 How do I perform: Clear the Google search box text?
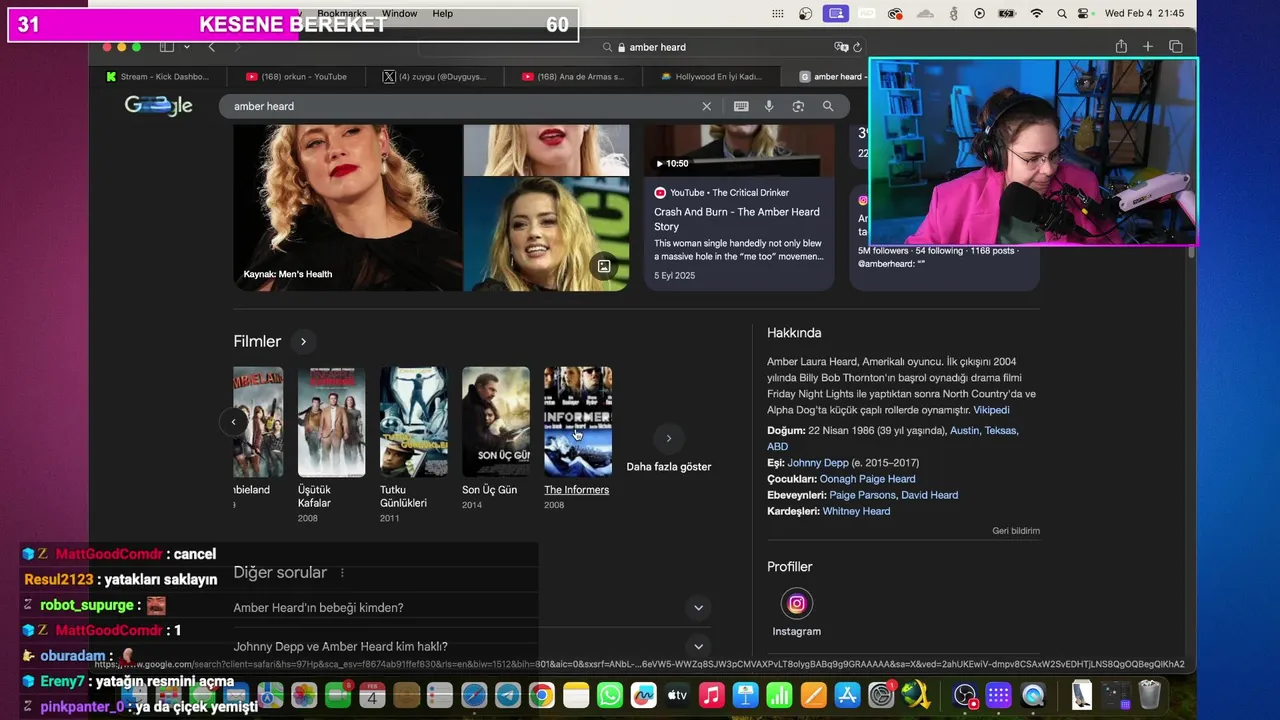point(706,106)
